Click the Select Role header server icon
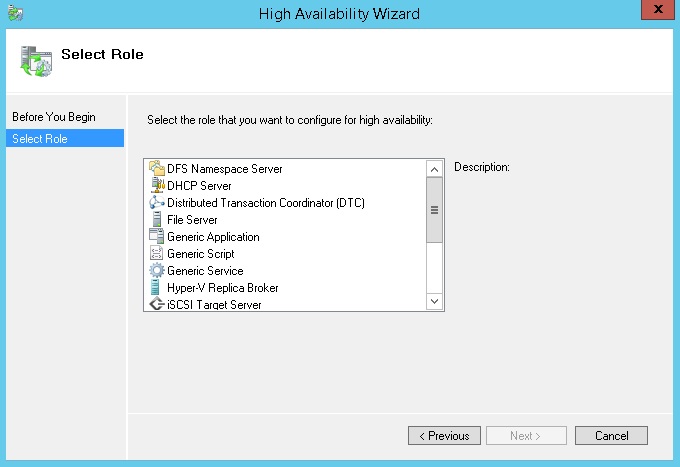 pyautogui.click(x=36, y=61)
